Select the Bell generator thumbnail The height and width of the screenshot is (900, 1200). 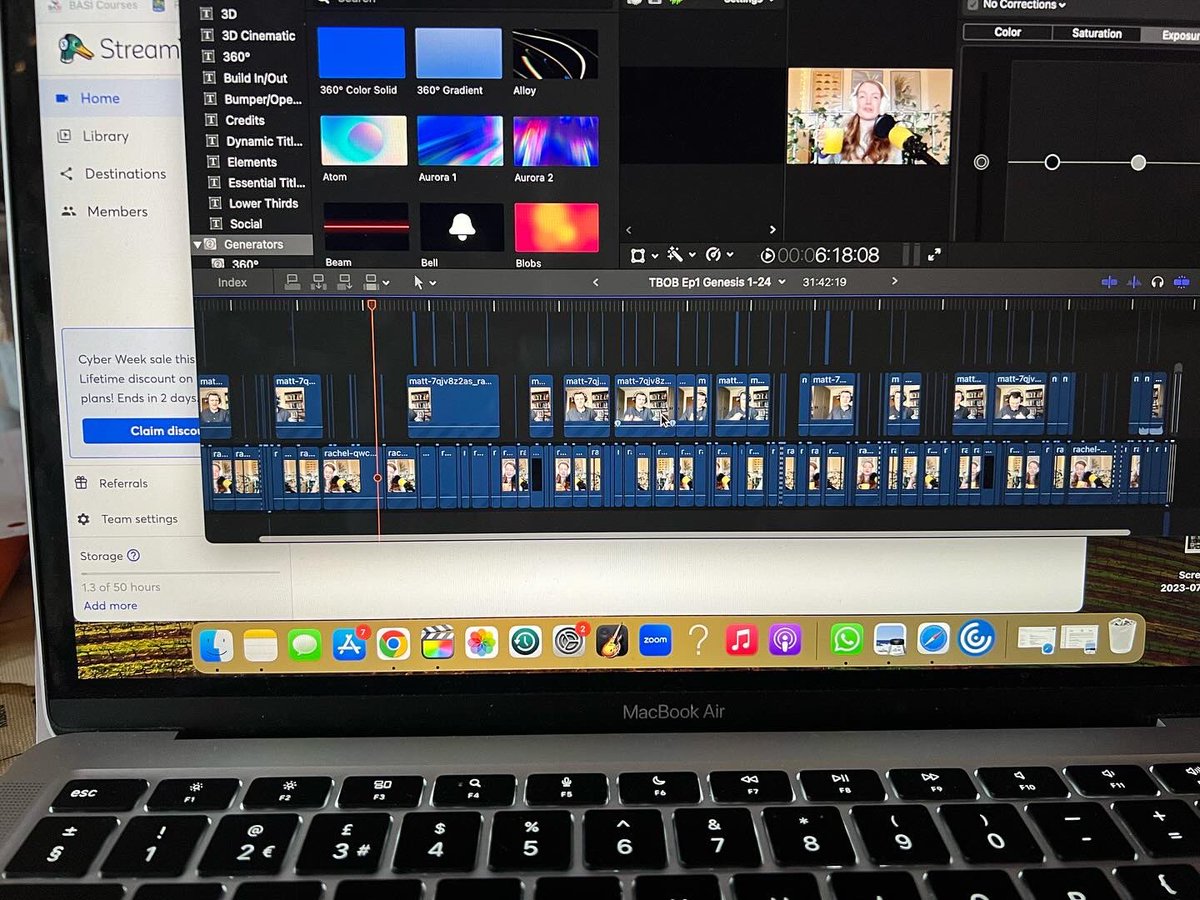(461, 227)
